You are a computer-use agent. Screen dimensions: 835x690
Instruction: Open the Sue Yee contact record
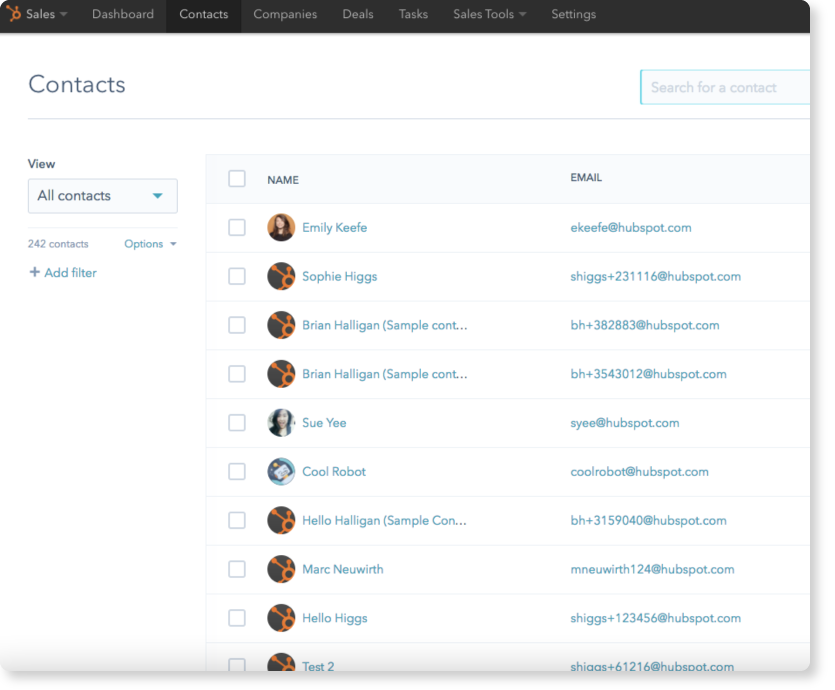pyautogui.click(x=324, y=423)
